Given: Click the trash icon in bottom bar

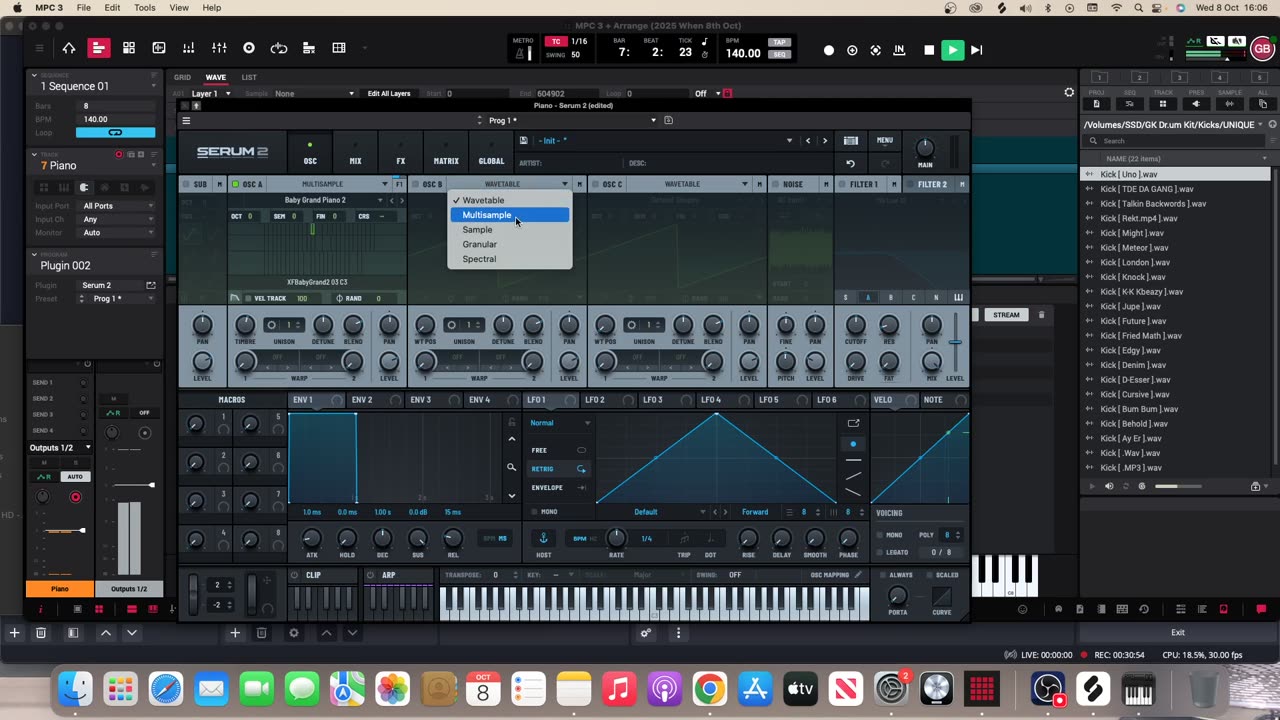Looking at the screenshot, I should [x=41, y=632].
